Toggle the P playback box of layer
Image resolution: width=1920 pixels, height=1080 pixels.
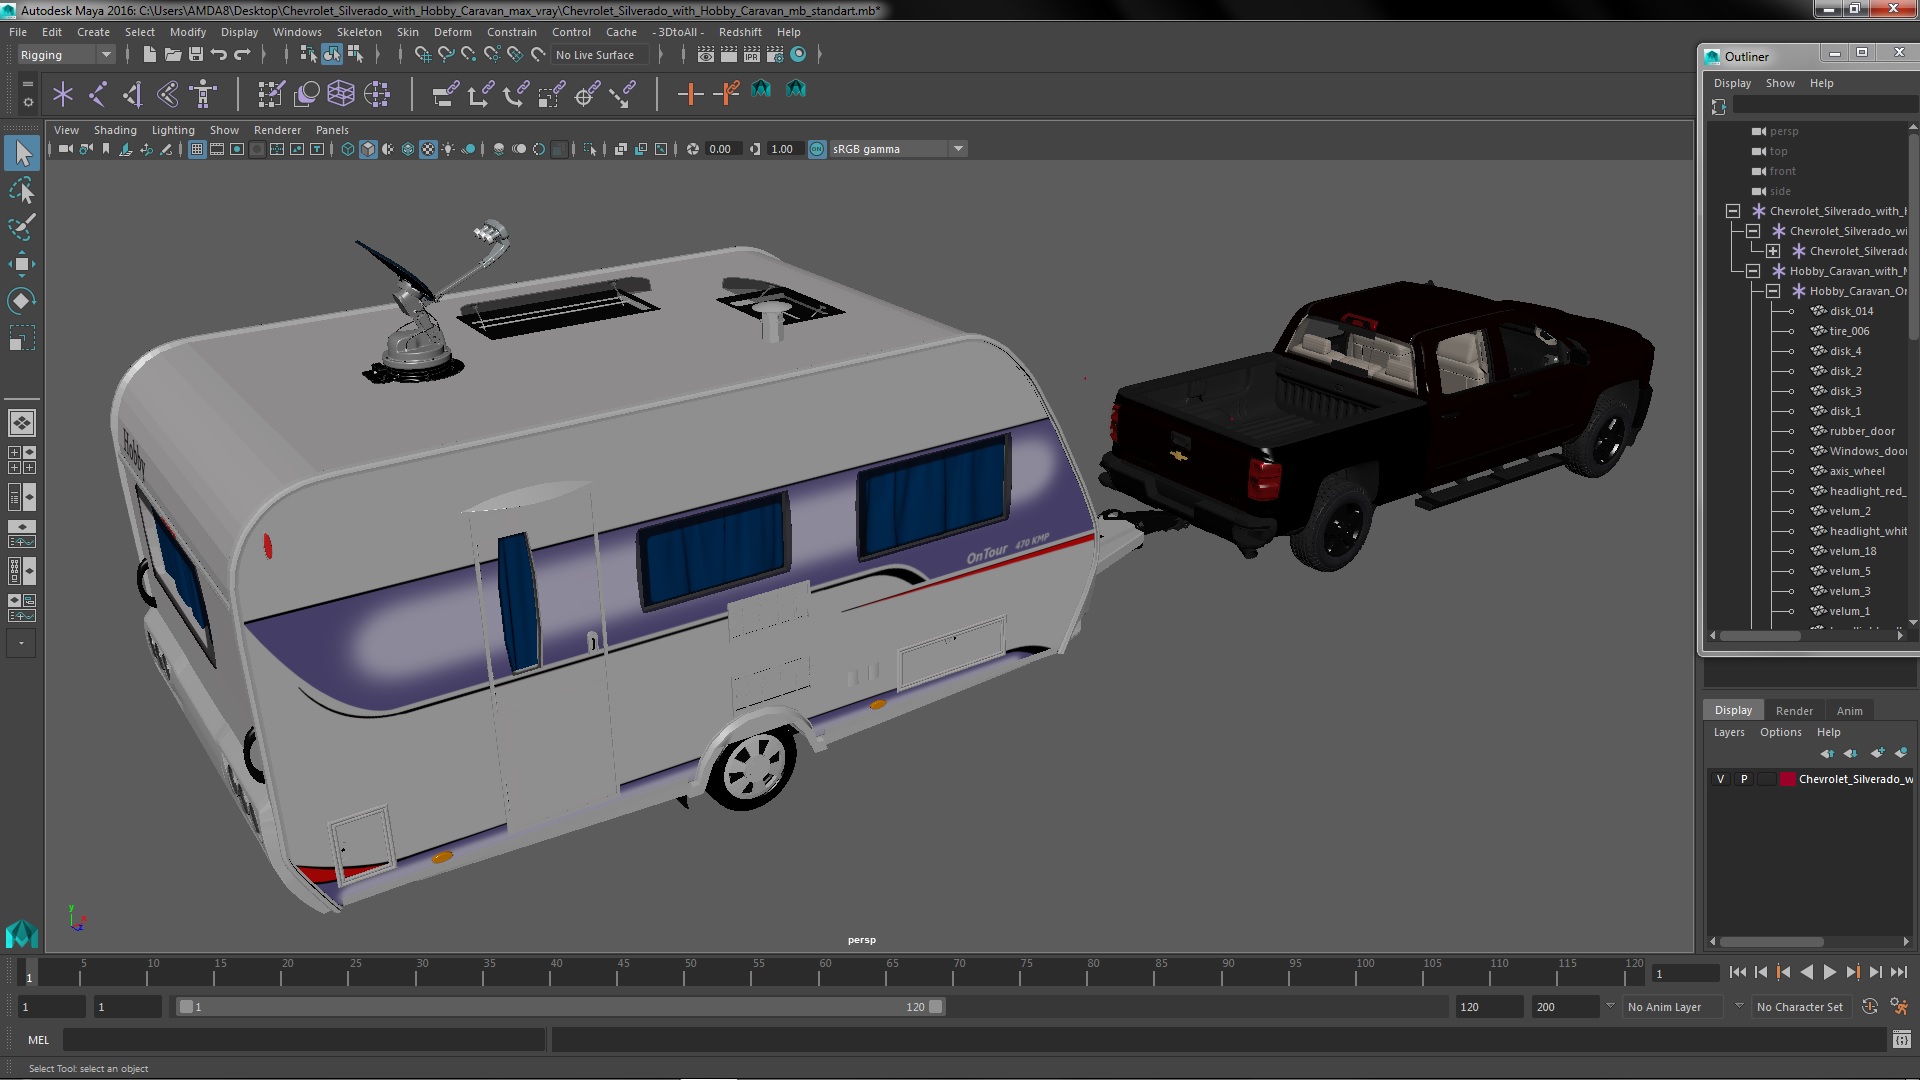1744,779
